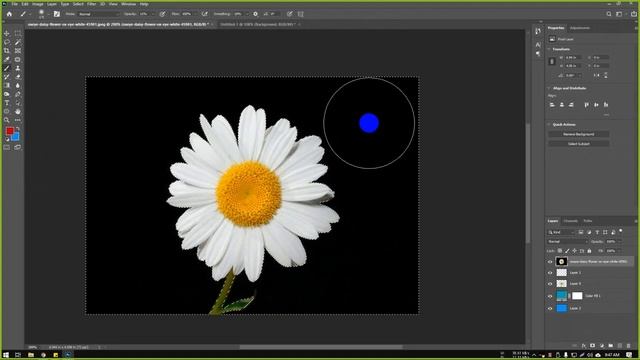The width and height of the screenshot is (640, 360).
Task: Click the blue background color swatch
Action: tap(16, 138)
